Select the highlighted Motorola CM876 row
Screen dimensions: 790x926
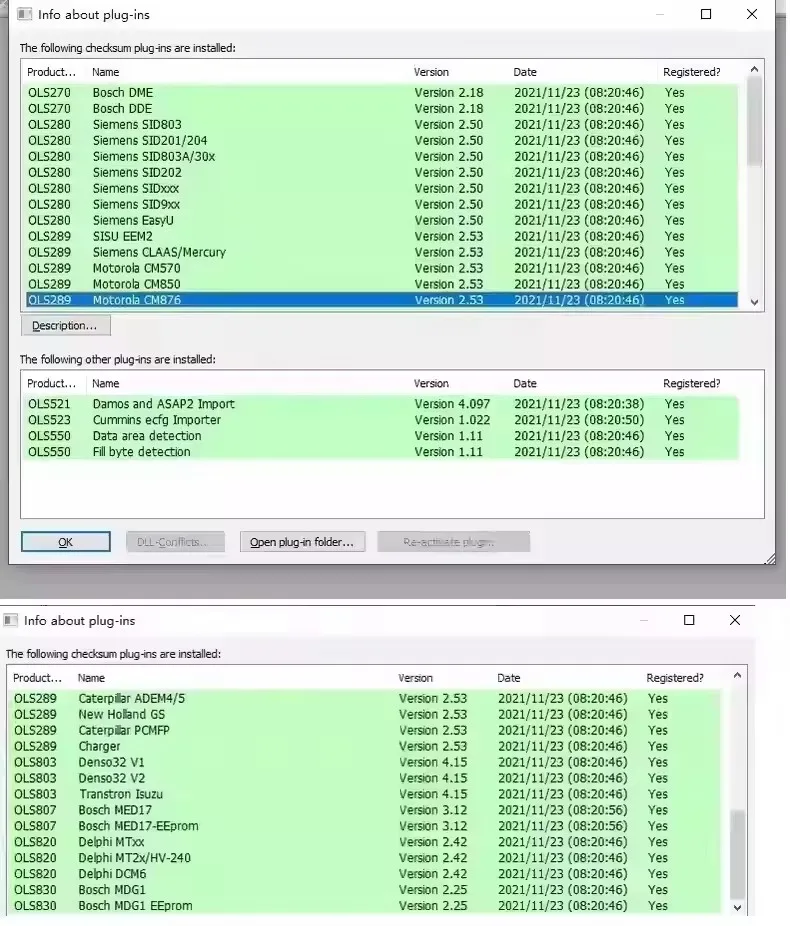382,300
